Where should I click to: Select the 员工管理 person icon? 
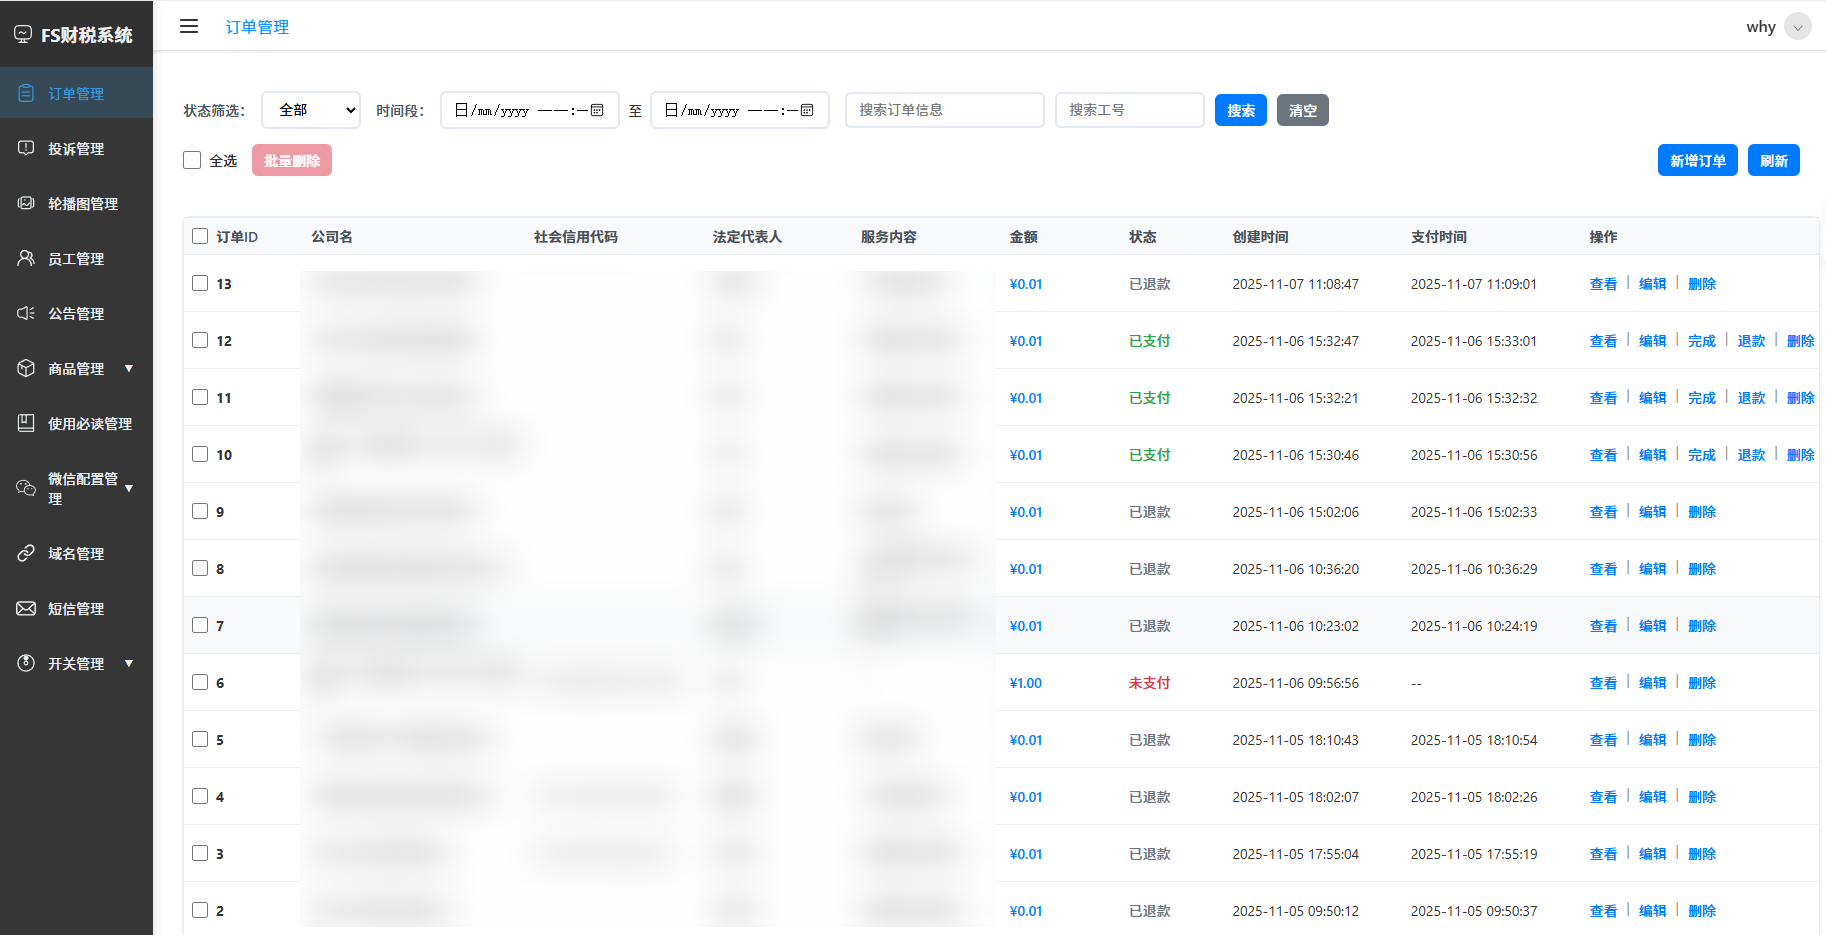[26, 258]
